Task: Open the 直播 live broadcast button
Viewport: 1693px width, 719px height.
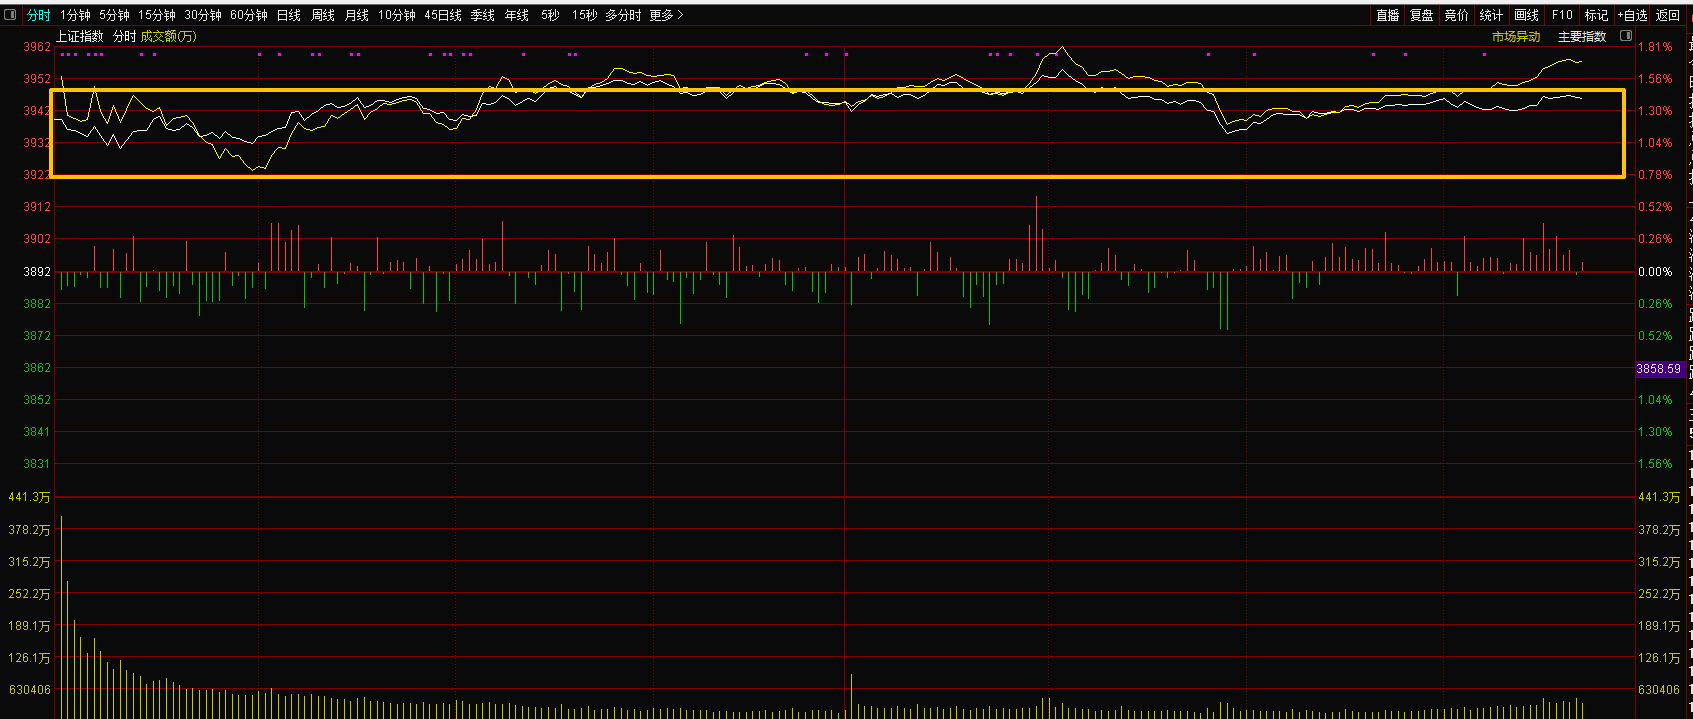Action: 1387,15
